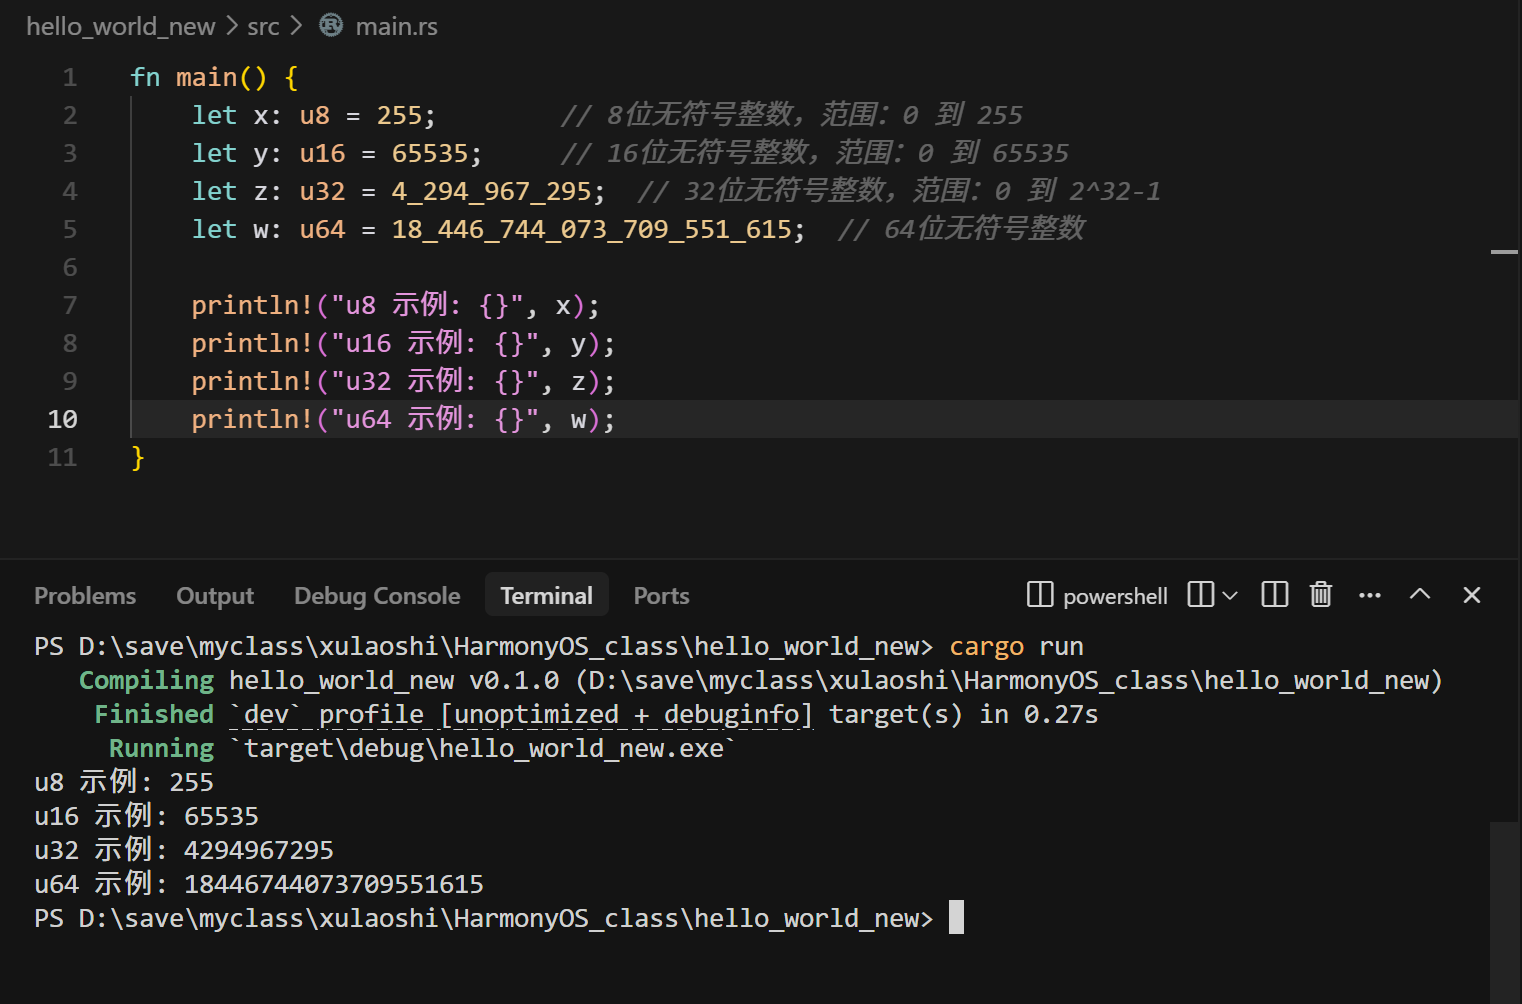
Task: Click line number 10 in gutter
Action: [x=62, y=419]
